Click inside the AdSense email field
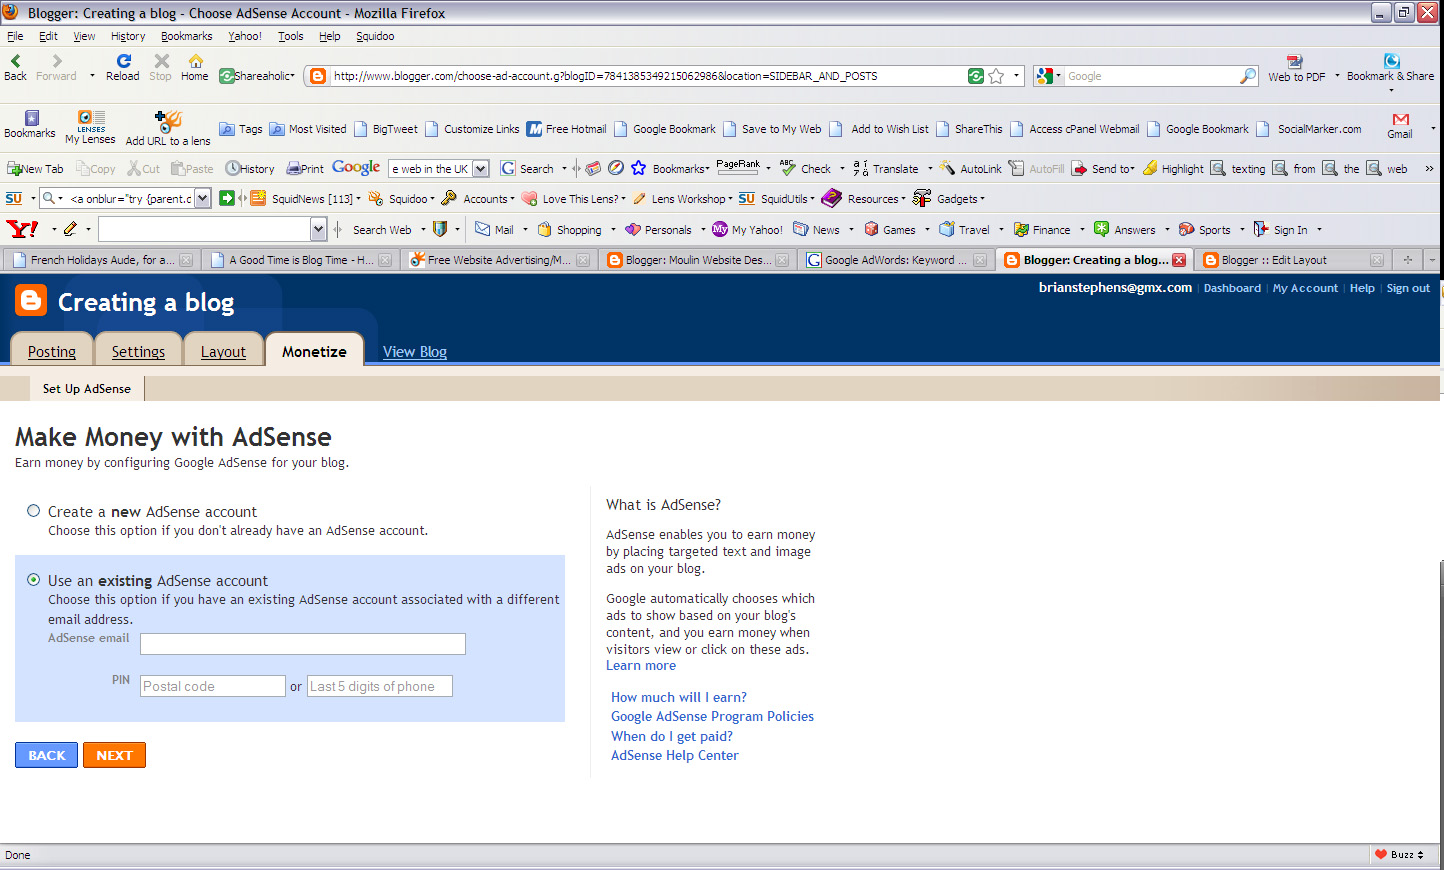Viewport: 1444px width, 870px height. [302, 644]
